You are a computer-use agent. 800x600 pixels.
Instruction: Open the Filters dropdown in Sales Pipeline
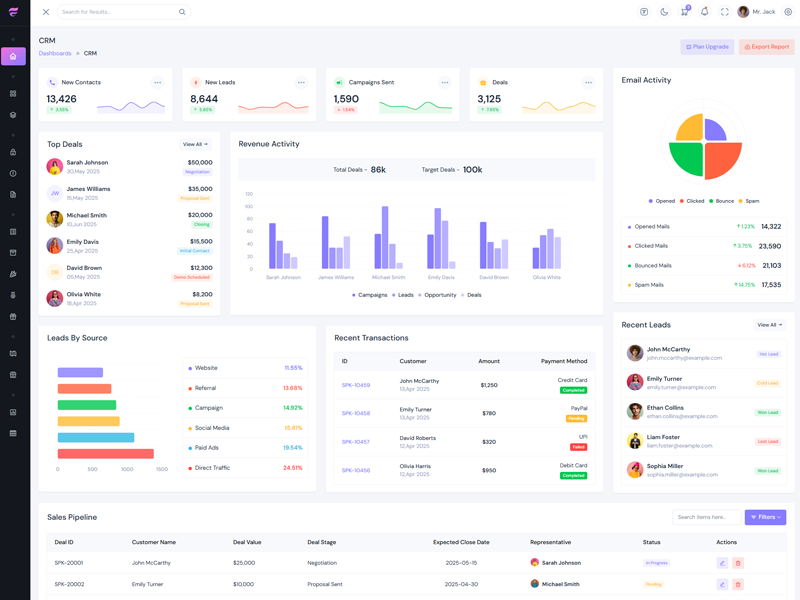pyautogui.click(x=765, y=517)
